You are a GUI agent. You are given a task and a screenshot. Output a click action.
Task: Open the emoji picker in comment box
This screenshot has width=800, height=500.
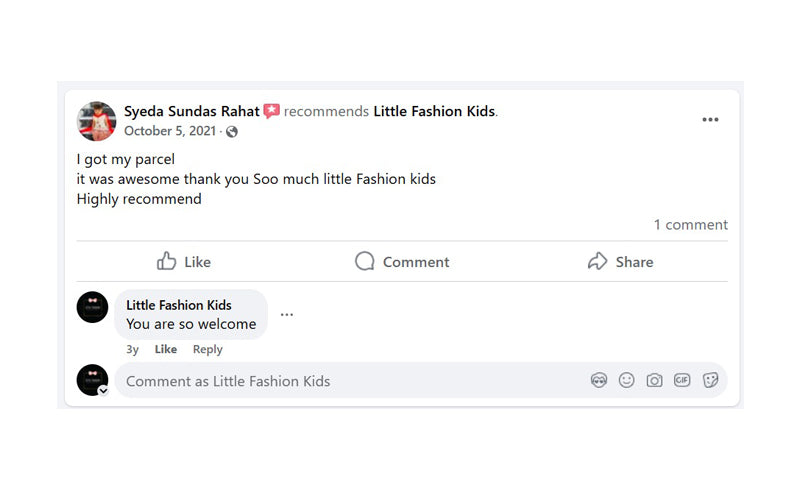pos(627,380)
